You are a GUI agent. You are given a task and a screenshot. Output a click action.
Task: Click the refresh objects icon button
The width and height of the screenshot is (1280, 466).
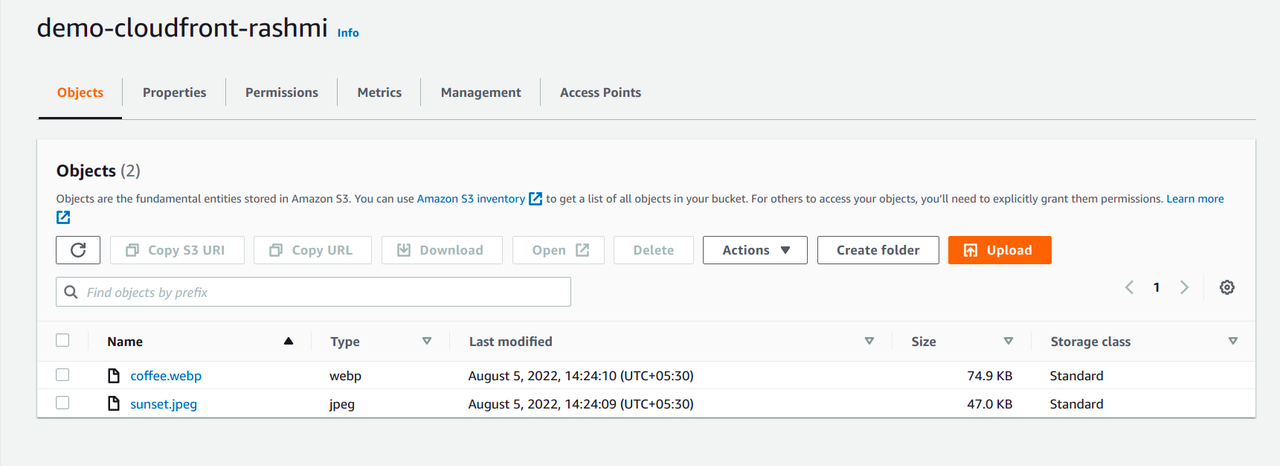pos(78,250)
